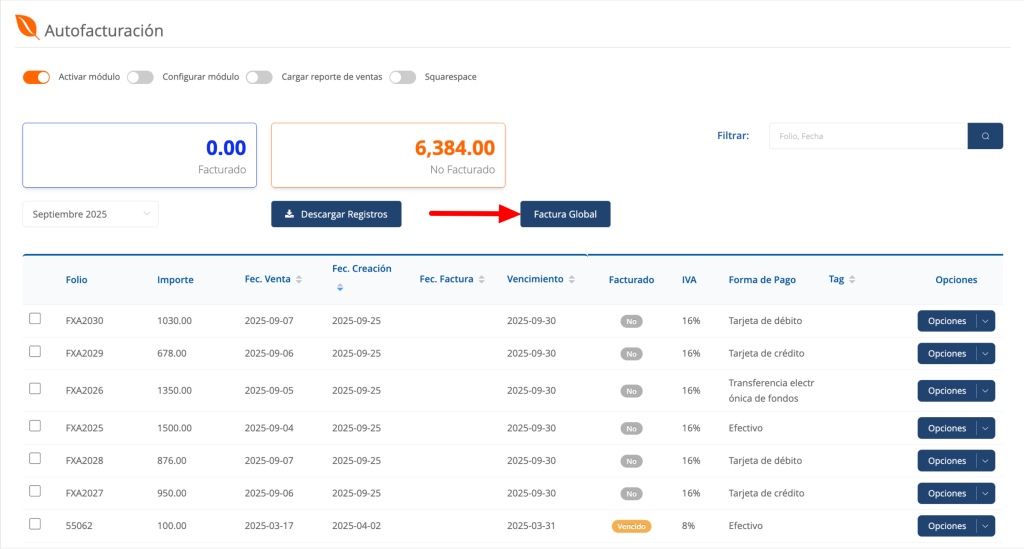This screenshot has width=1024, height=549.
Task: Toggle the Cargar reporte de ventas switch
Action: pos(259,77)
